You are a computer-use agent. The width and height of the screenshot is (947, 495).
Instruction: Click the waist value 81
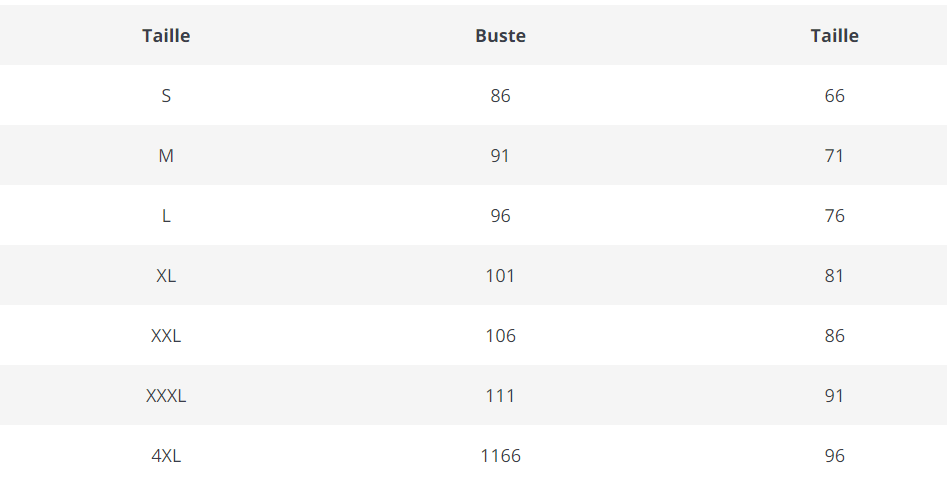tap(834, 276)
